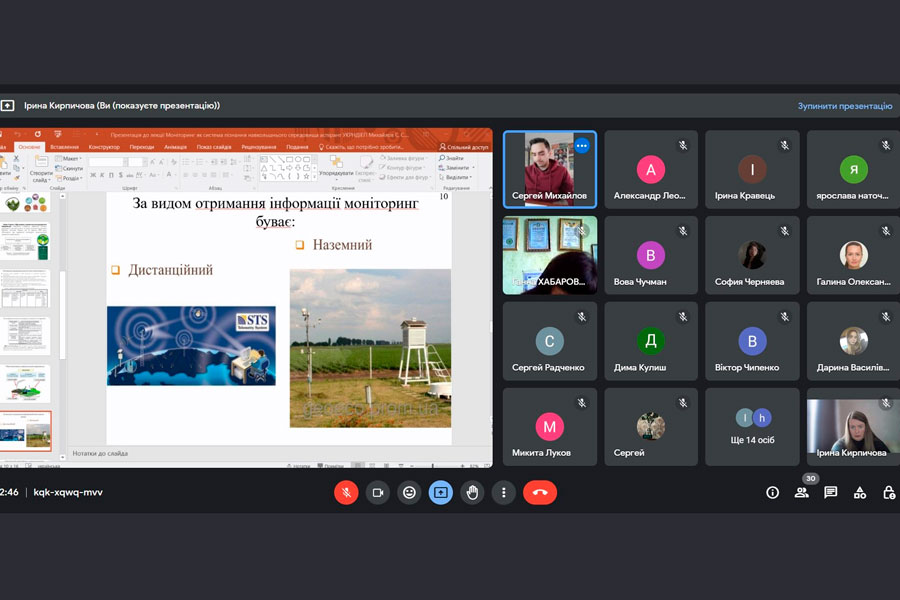Screen dimensions: 900x600
Task: Open 'Контур фігури' shape outline dropdown
Action: point(403,168)
